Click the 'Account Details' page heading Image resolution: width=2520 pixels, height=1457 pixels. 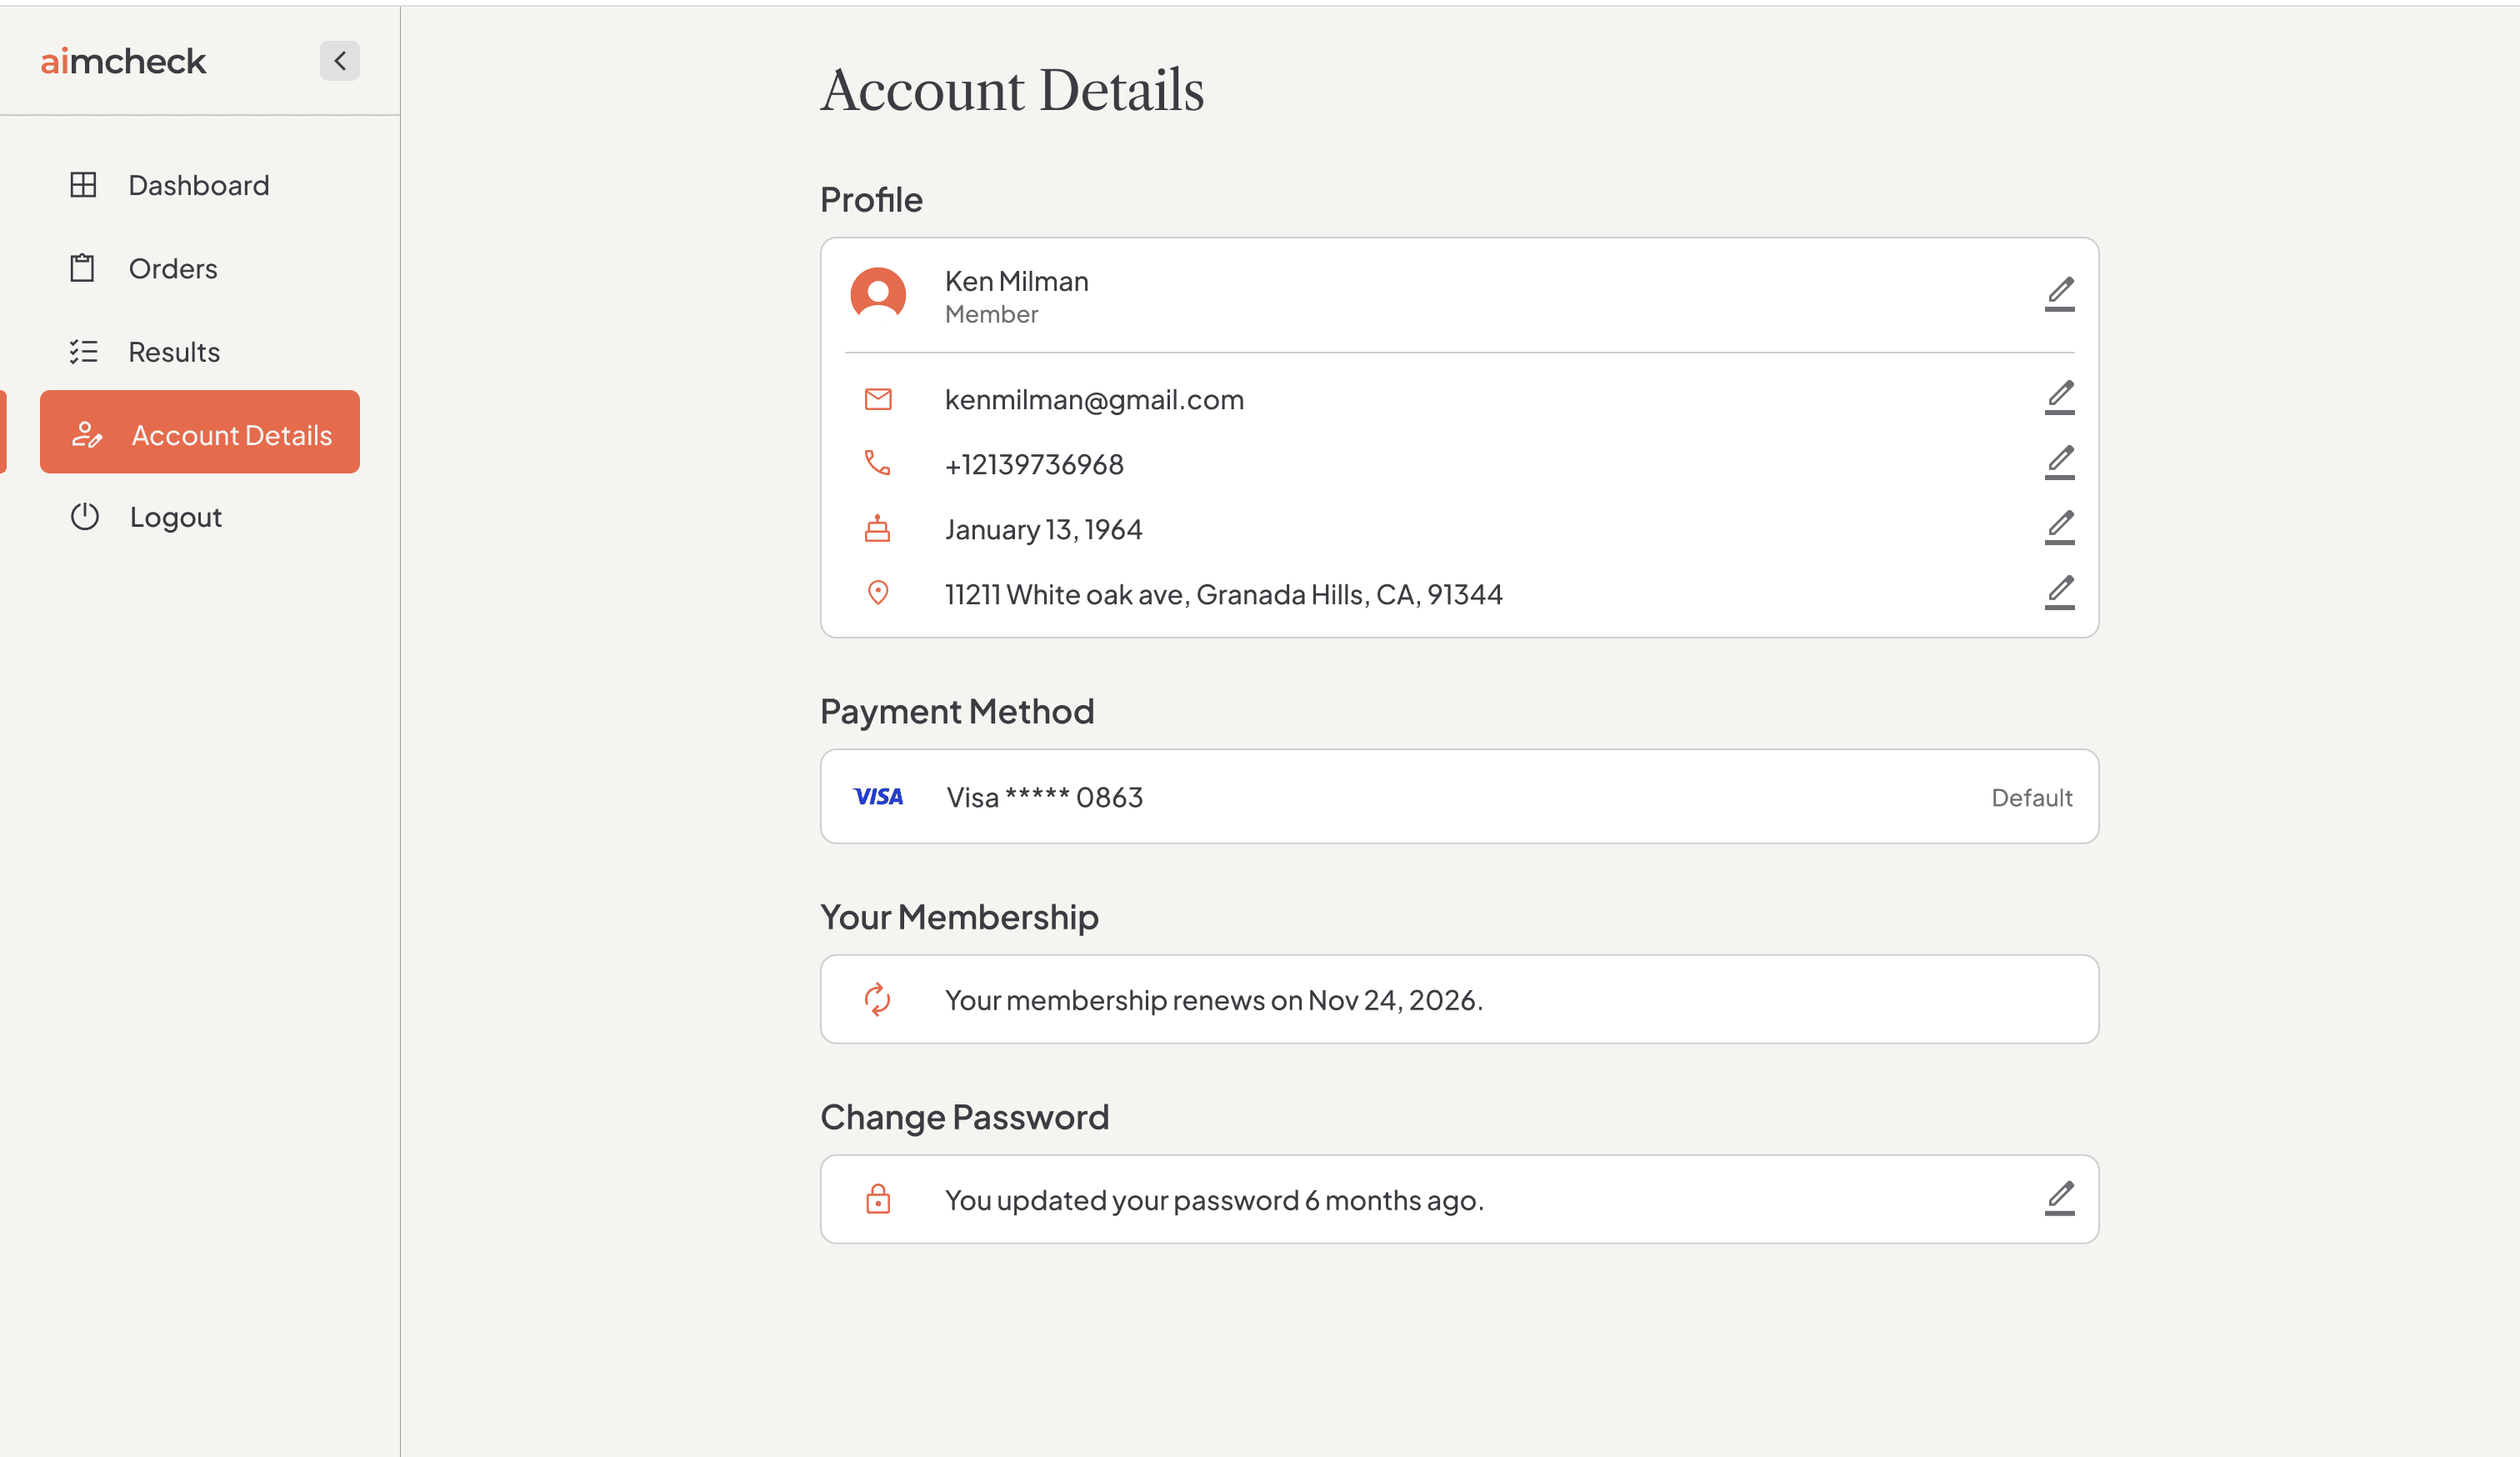pyautogui.click(x=1012, y=90)
